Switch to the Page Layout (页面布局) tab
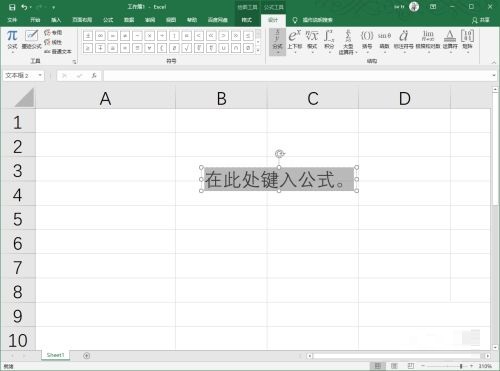500x371 pixels. (82, 20)
